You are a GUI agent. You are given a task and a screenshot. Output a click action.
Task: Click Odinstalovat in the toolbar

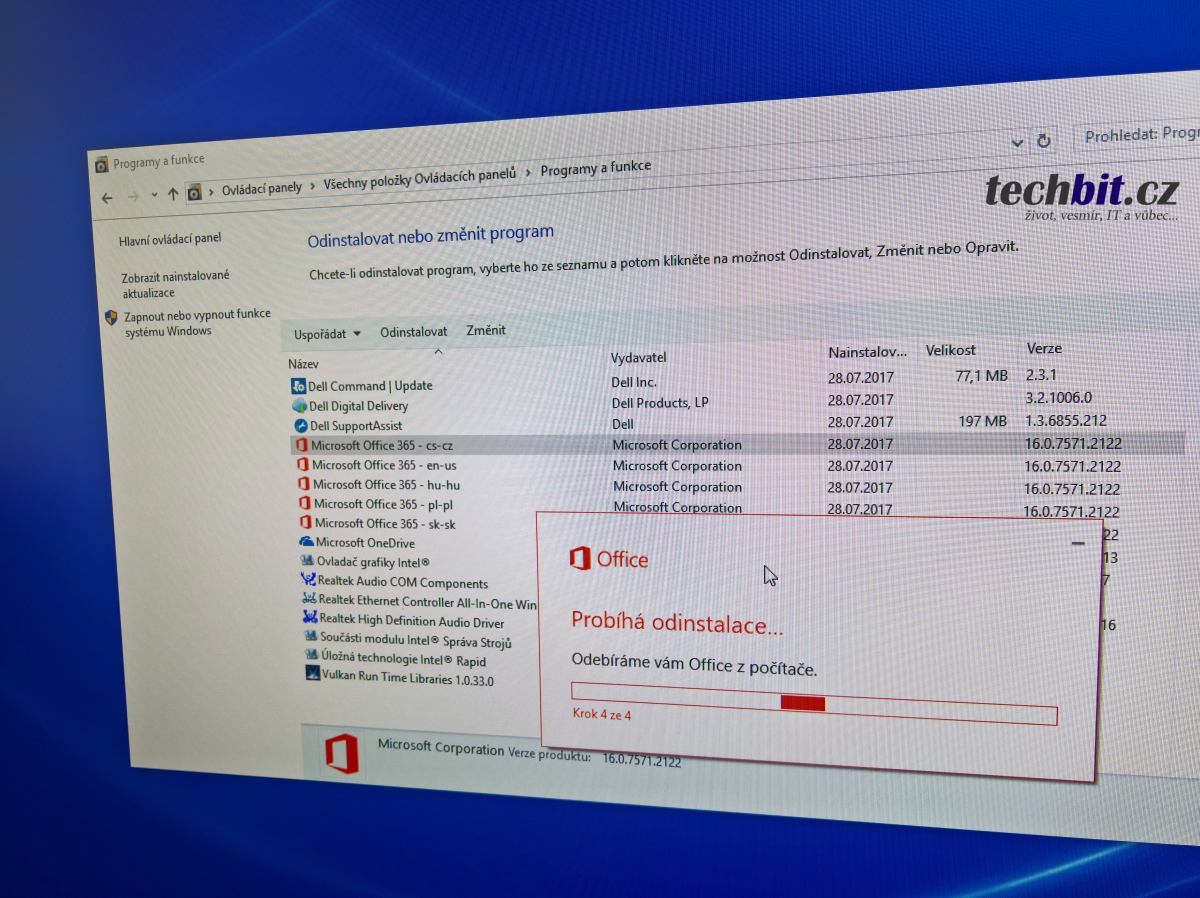[413, 332]
